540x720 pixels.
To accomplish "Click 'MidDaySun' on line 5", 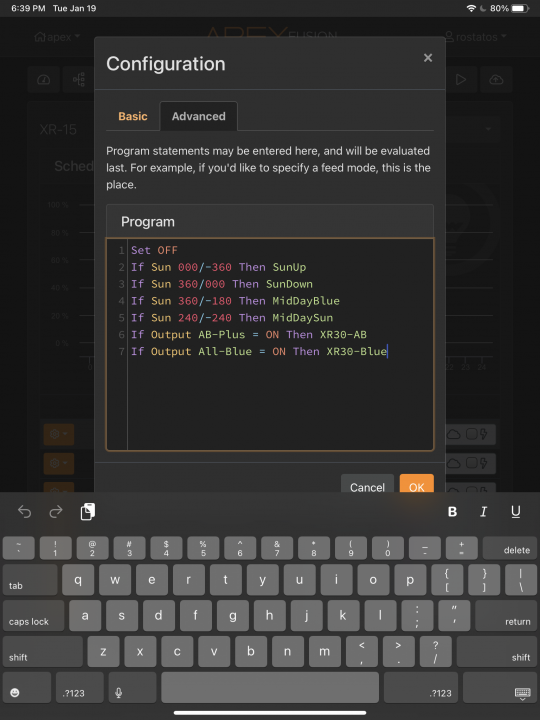I will [303, 318].
